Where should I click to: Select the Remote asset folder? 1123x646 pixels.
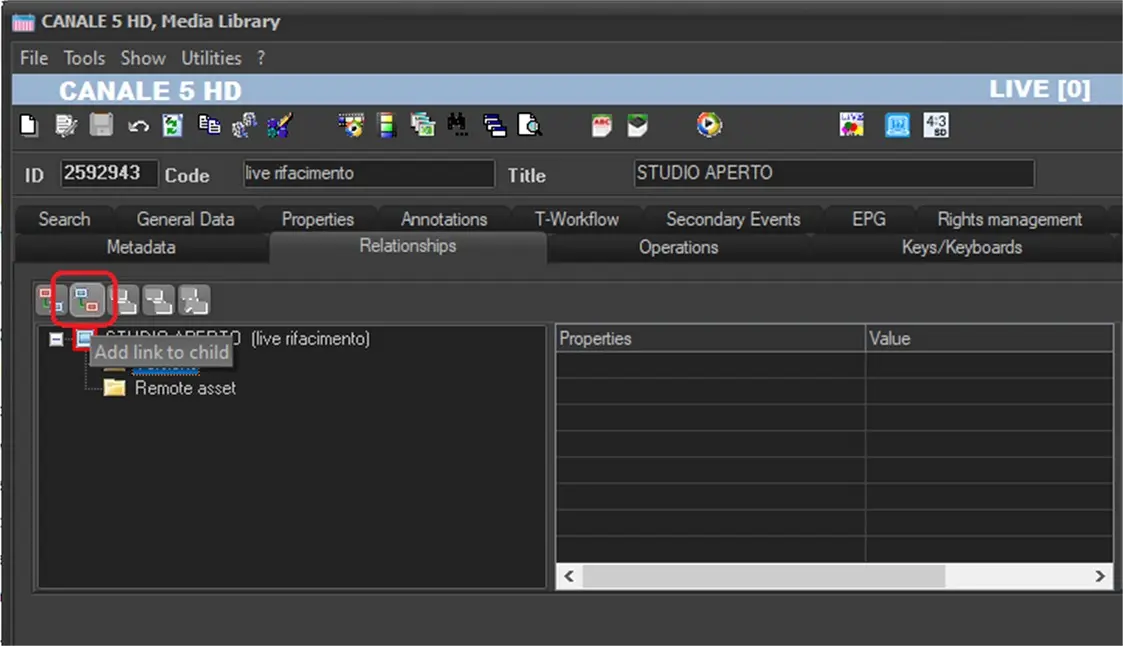(x=185, y=388)
